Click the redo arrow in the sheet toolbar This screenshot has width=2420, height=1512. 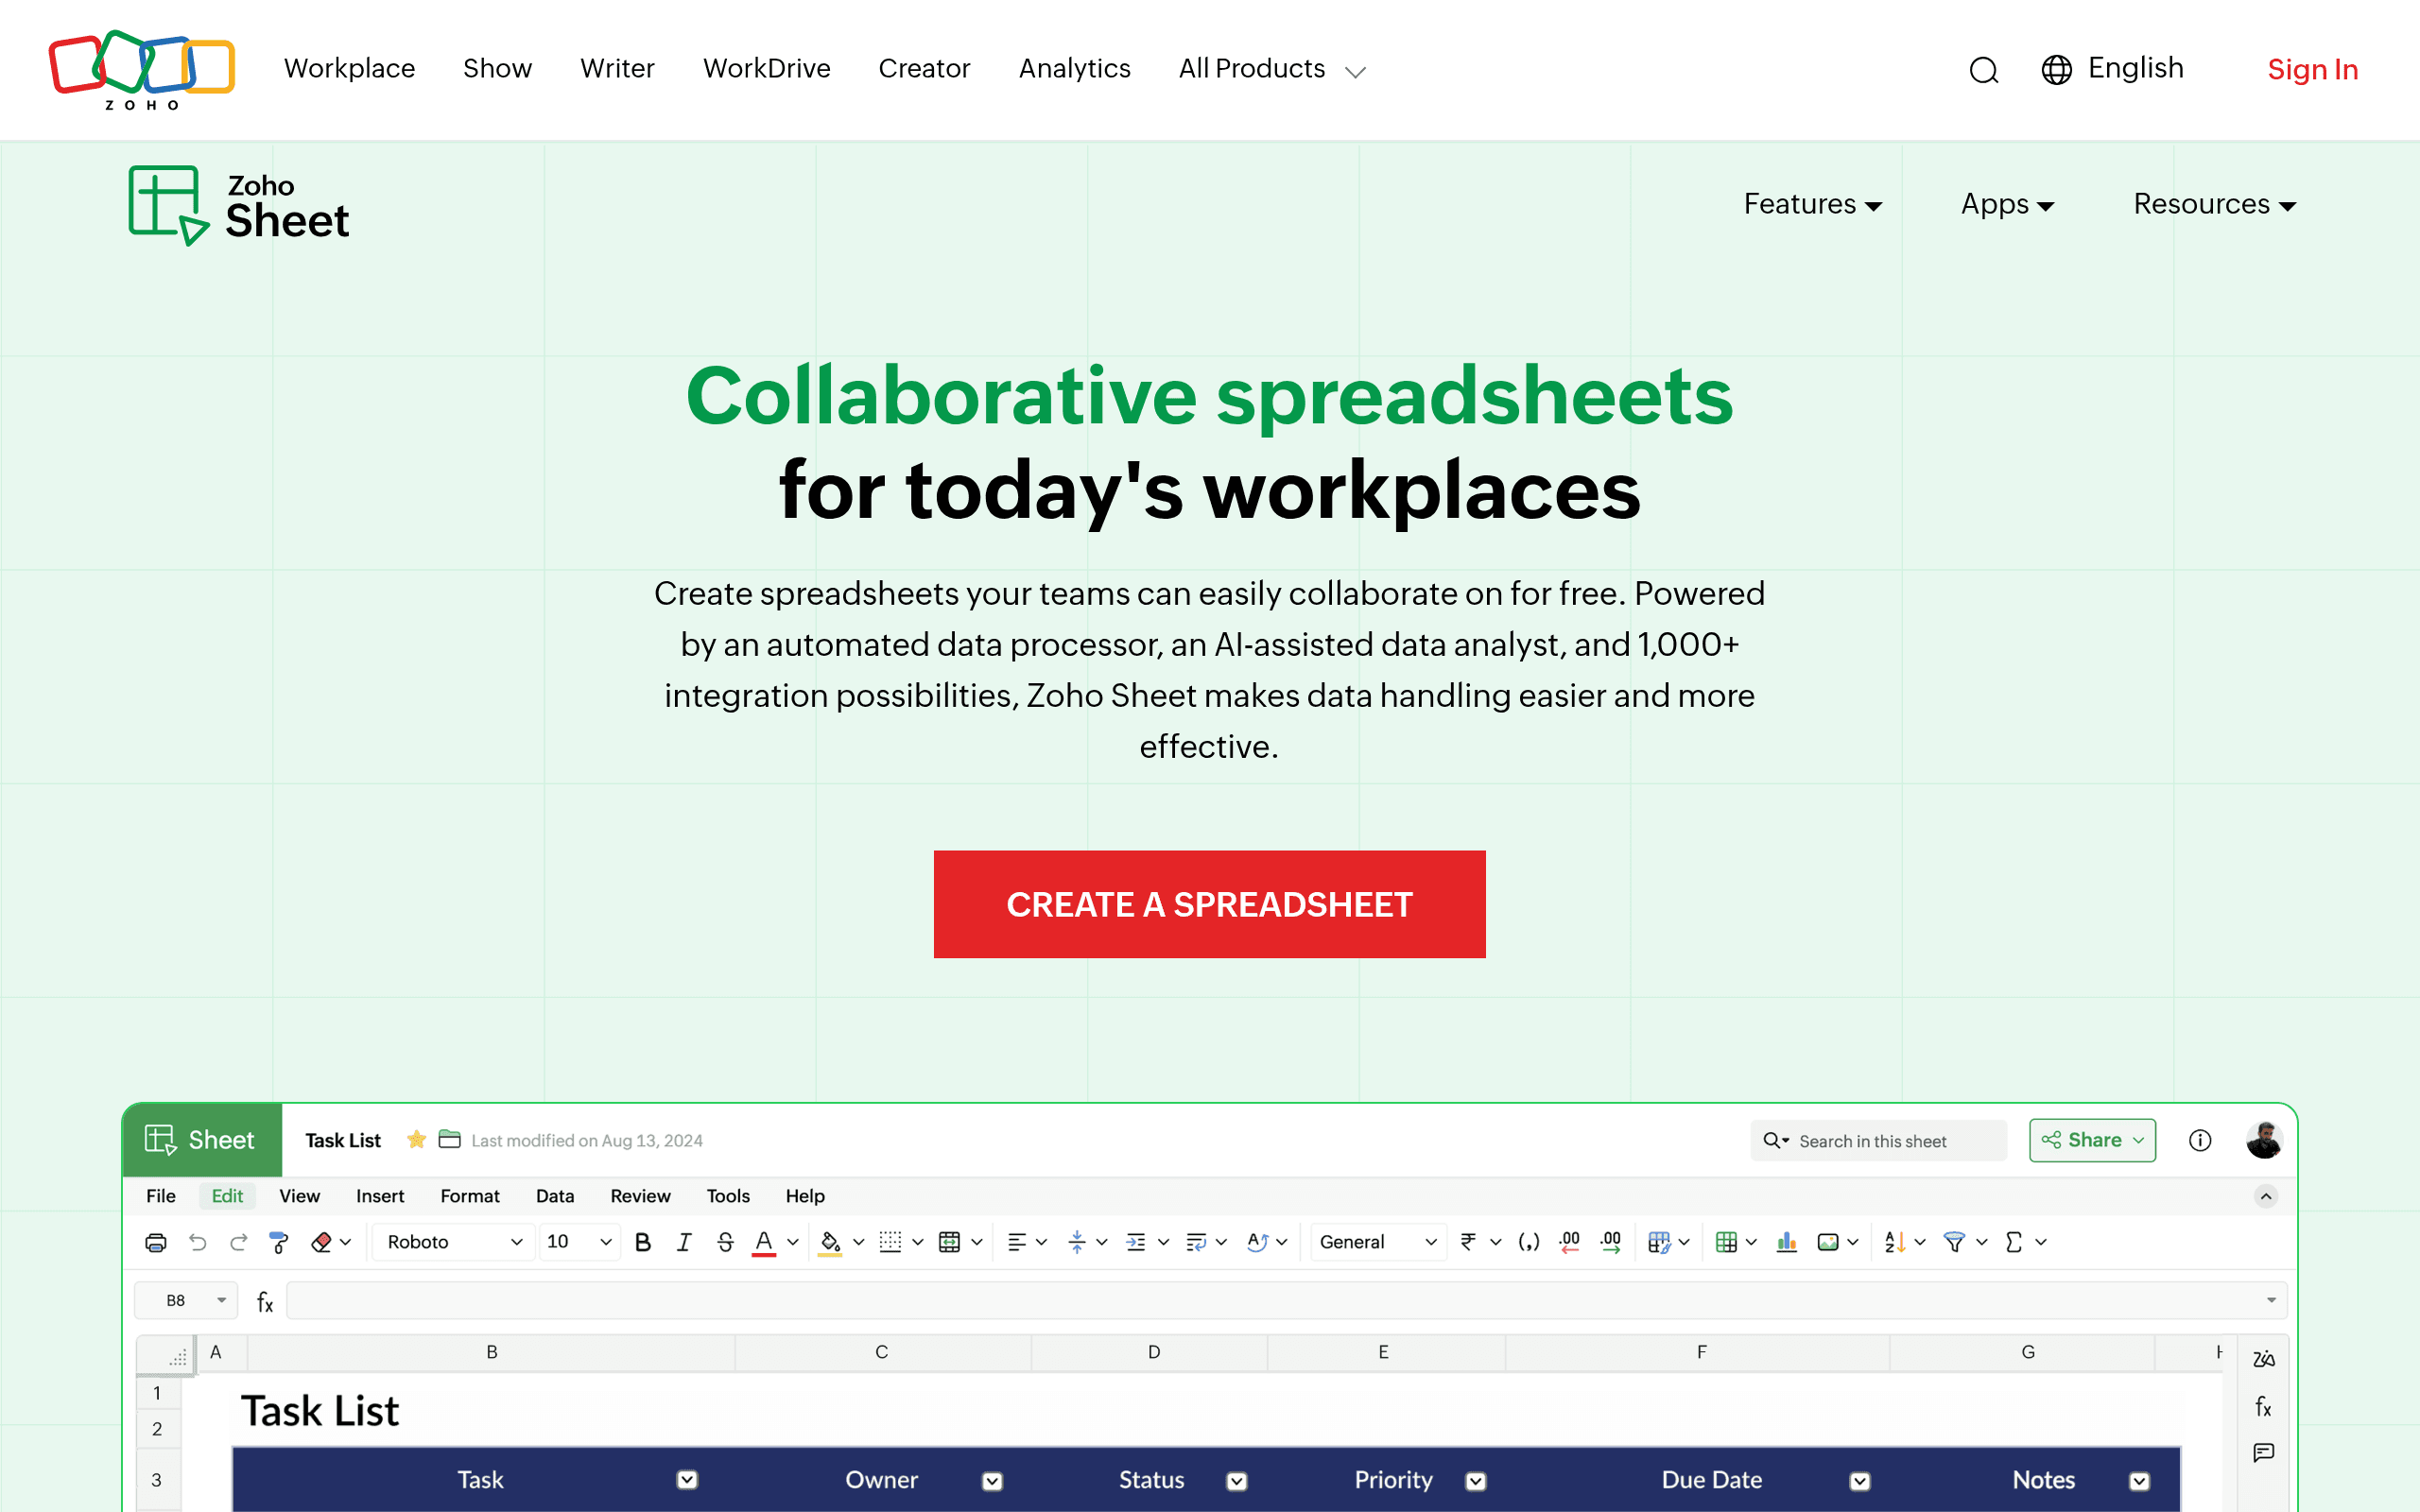coord(238,1242)
